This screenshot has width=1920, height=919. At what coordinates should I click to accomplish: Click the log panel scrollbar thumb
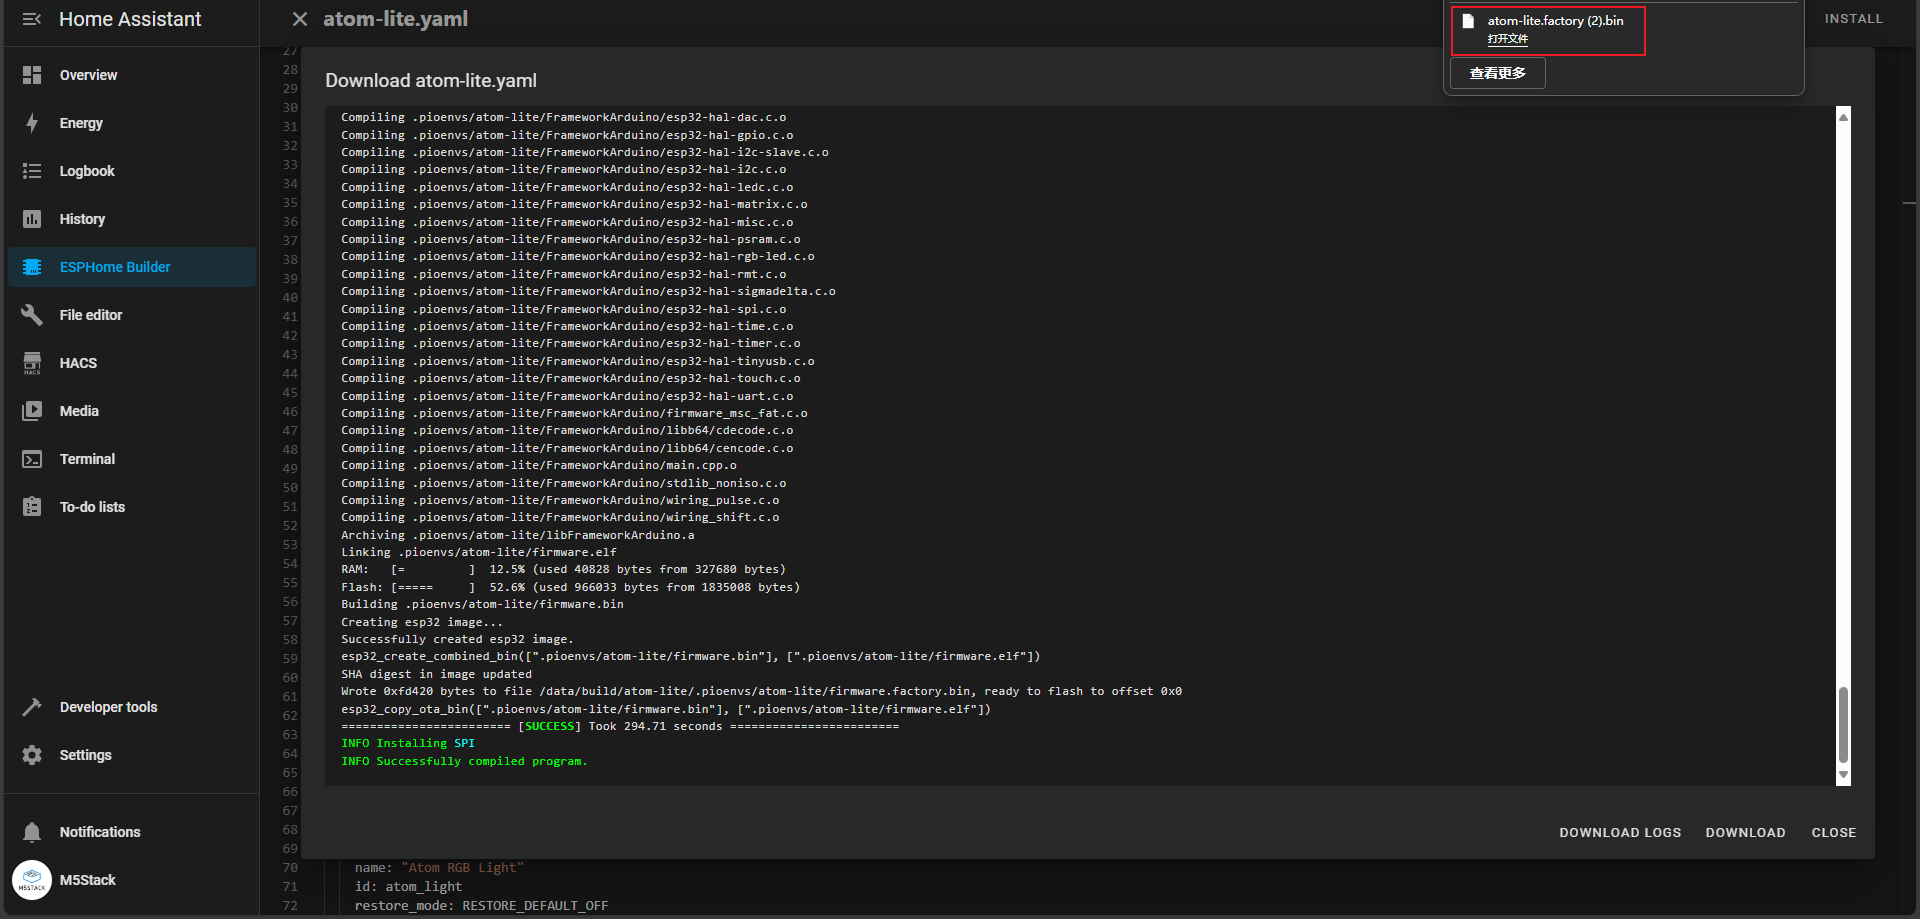(1843, 725)
